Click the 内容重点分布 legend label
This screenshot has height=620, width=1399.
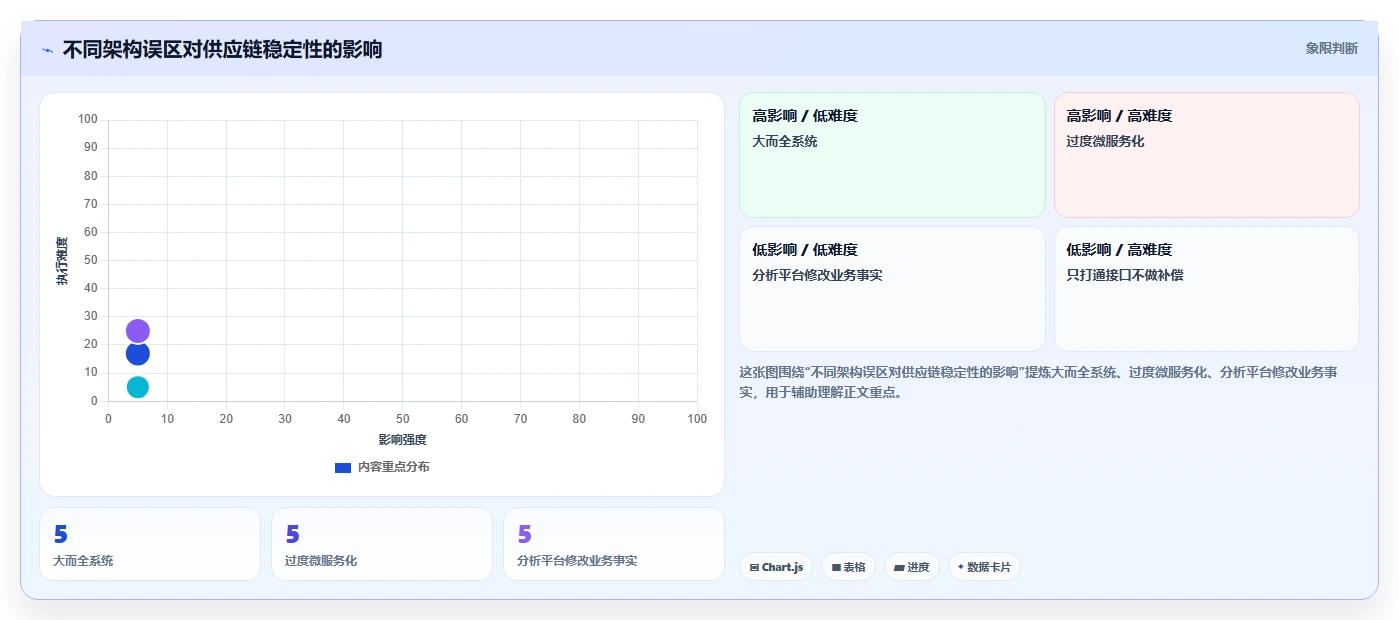pos(394,467)
